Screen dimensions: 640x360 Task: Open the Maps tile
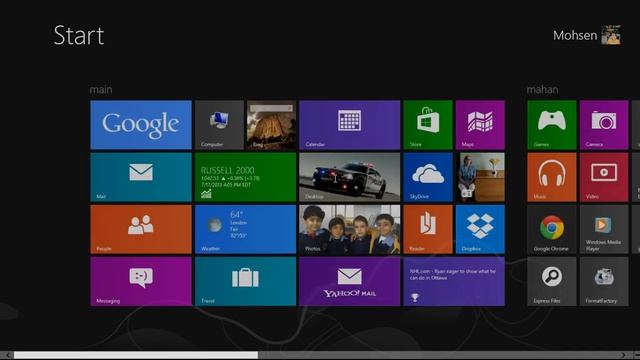point(480,125)
